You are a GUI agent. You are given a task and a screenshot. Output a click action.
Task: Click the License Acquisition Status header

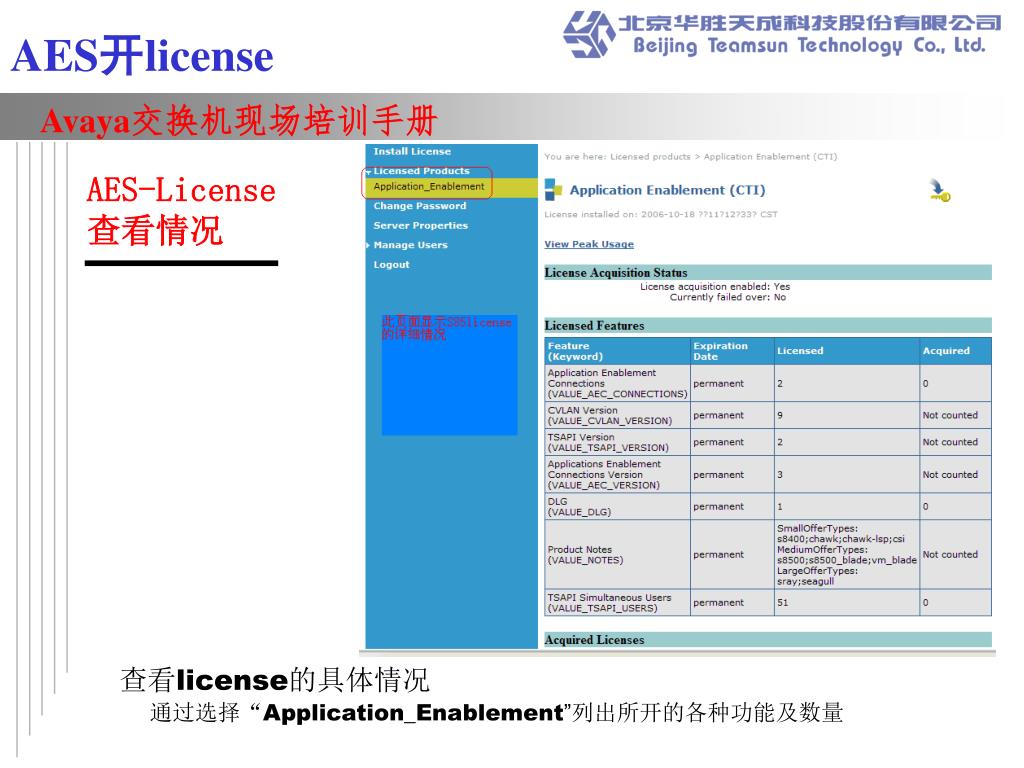[x=768, y=272]
